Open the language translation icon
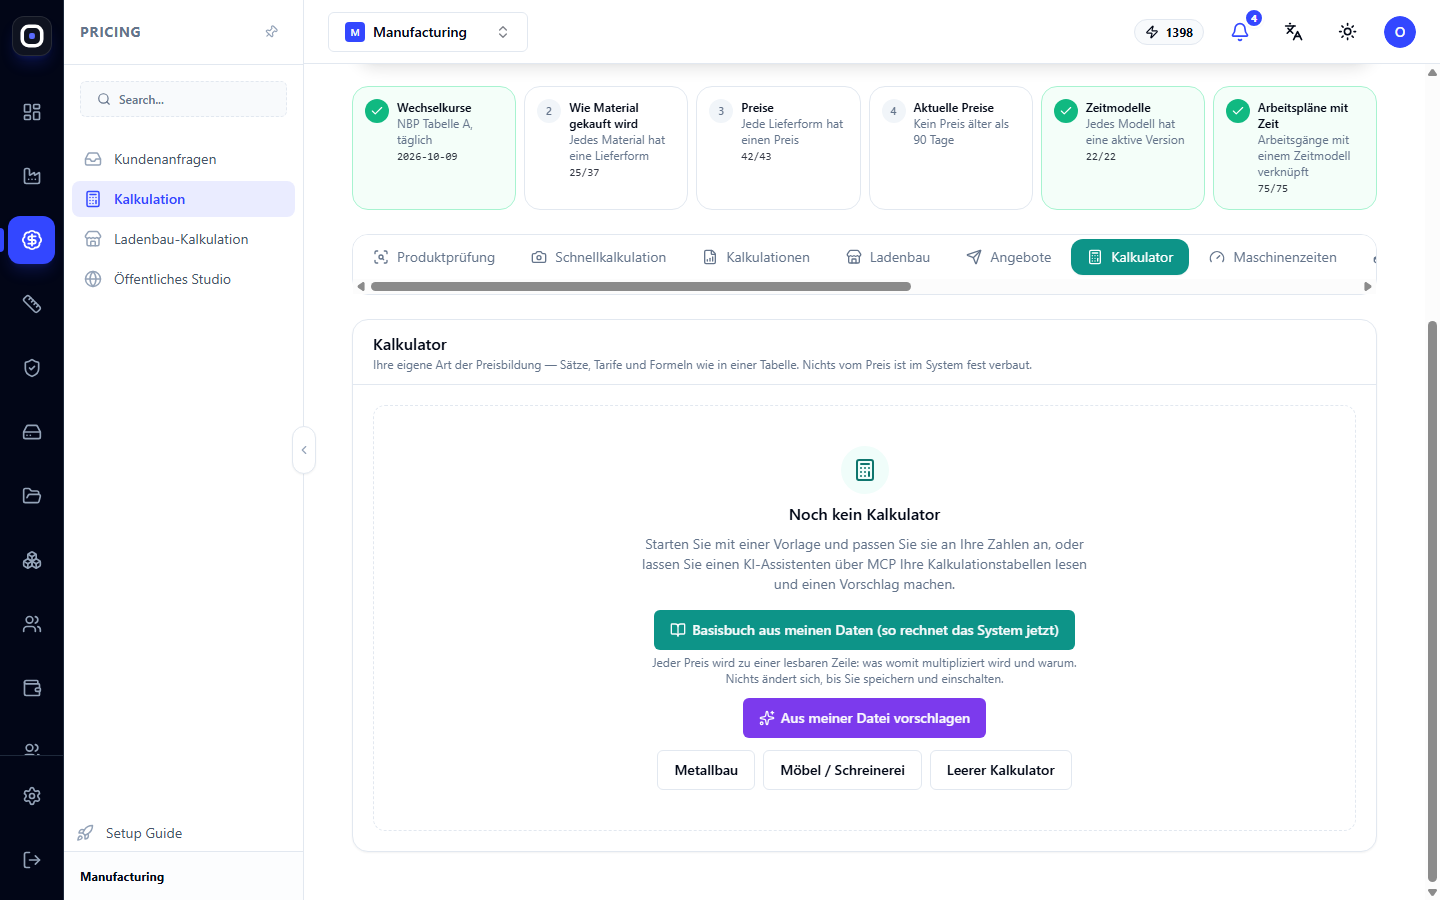 tap(1294, 32)
